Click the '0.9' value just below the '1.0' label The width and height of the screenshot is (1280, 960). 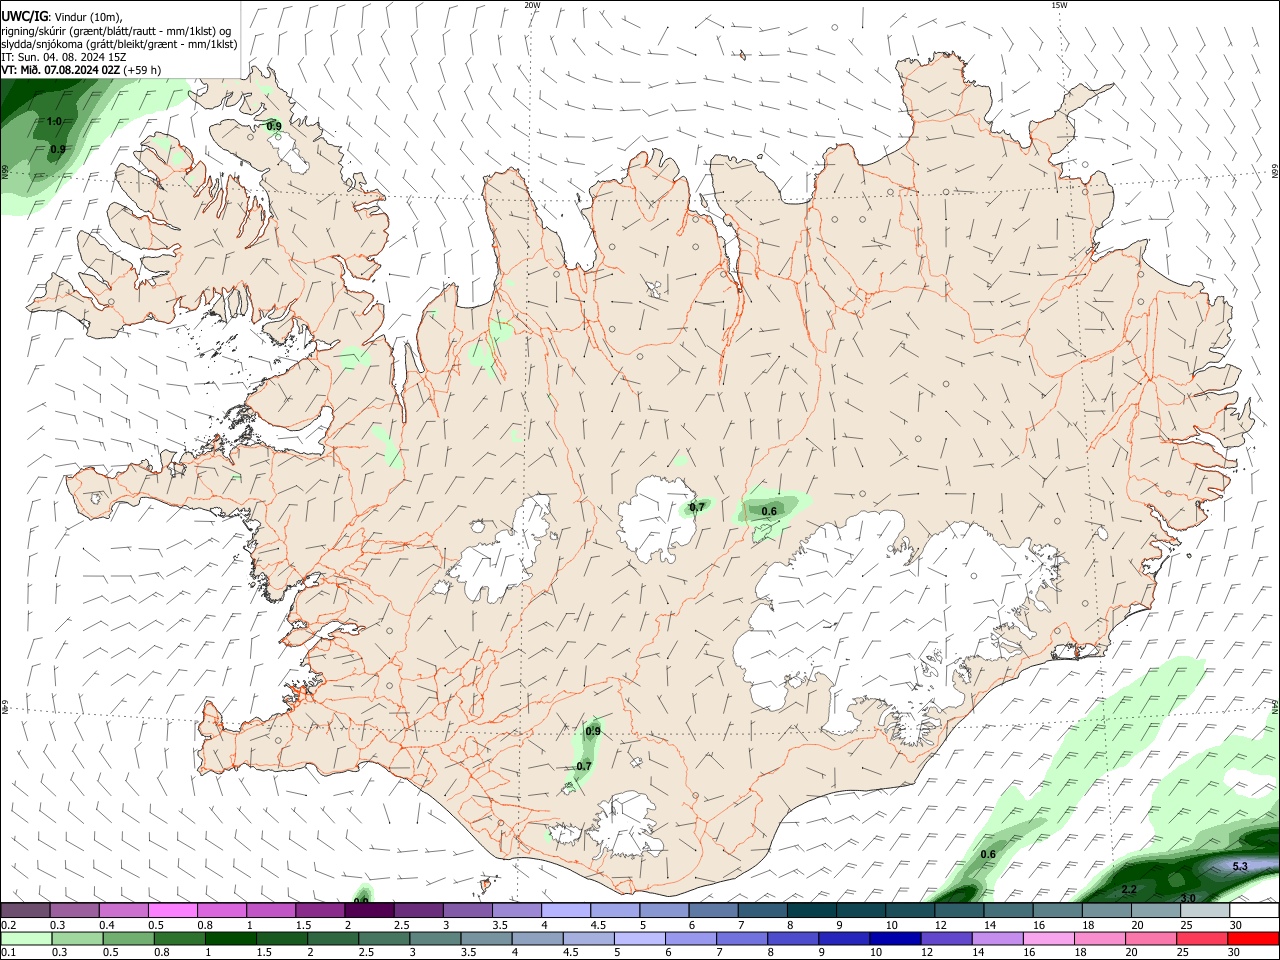tap(58, 149)
